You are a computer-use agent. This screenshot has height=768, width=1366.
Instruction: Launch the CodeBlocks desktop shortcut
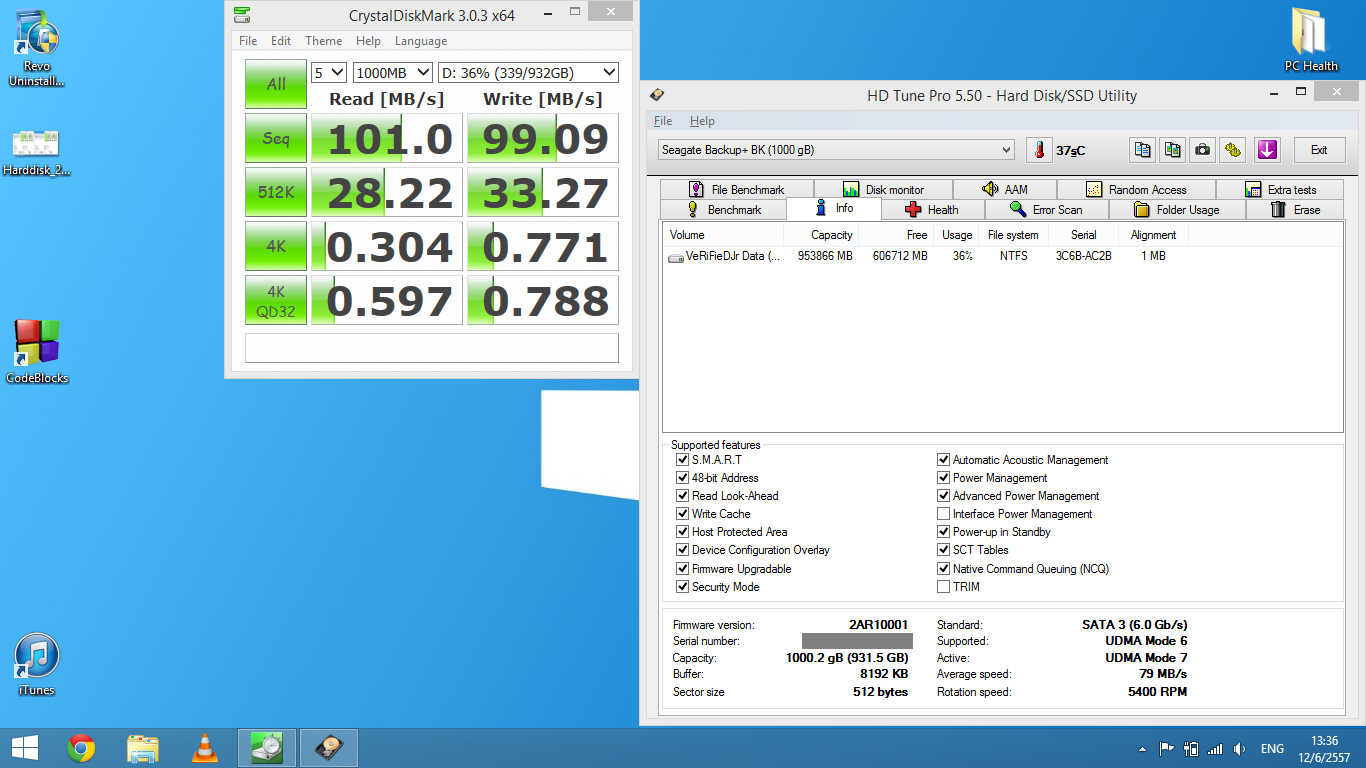coord(37,352)
